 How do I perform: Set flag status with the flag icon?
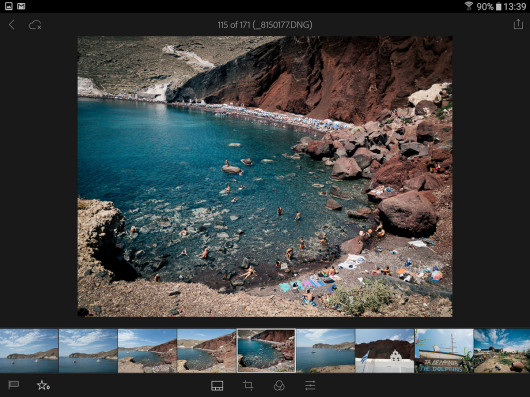(x=14, y=385)
